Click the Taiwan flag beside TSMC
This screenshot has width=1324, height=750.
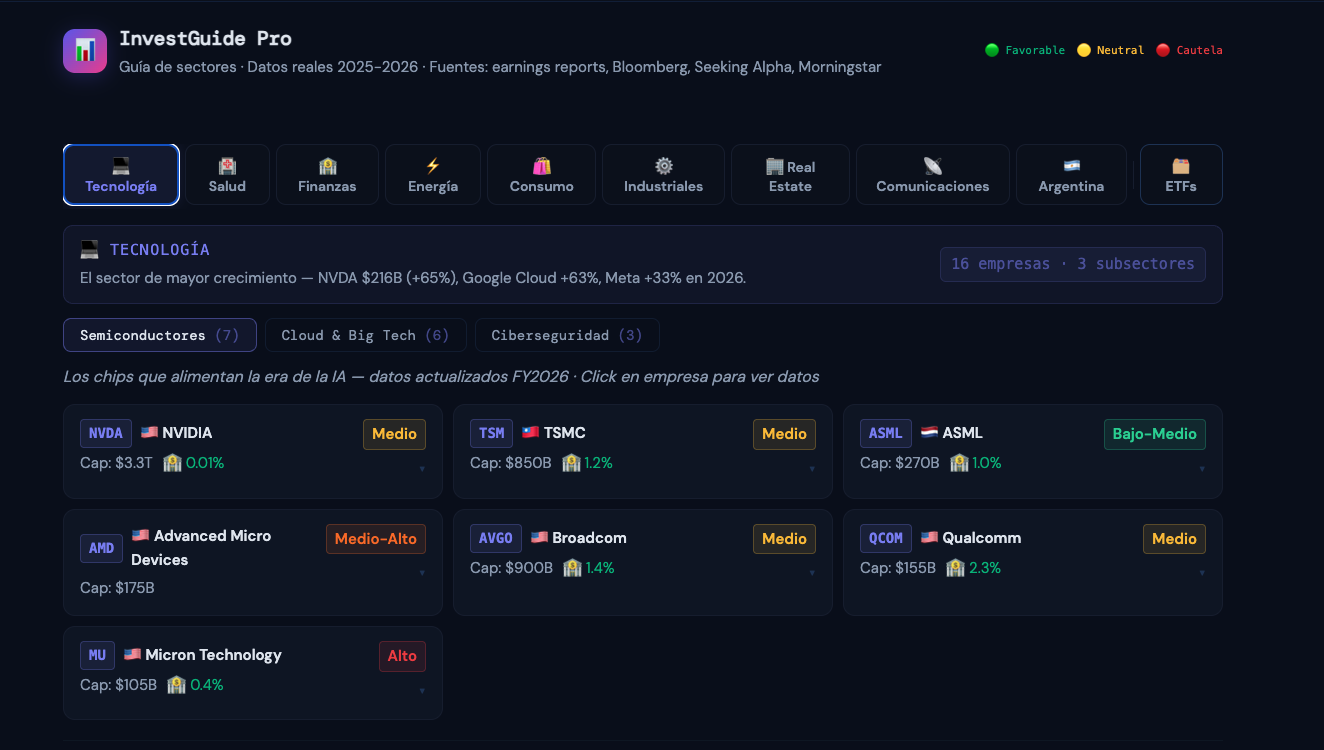[x=530, y=433]
